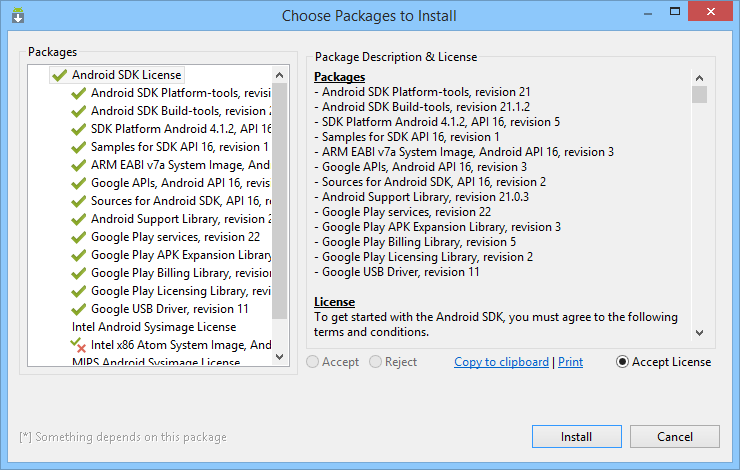Click checkmark icon next to Android SDK Build-tools
The width and height of the screenshot is (740, 470).
78,111
